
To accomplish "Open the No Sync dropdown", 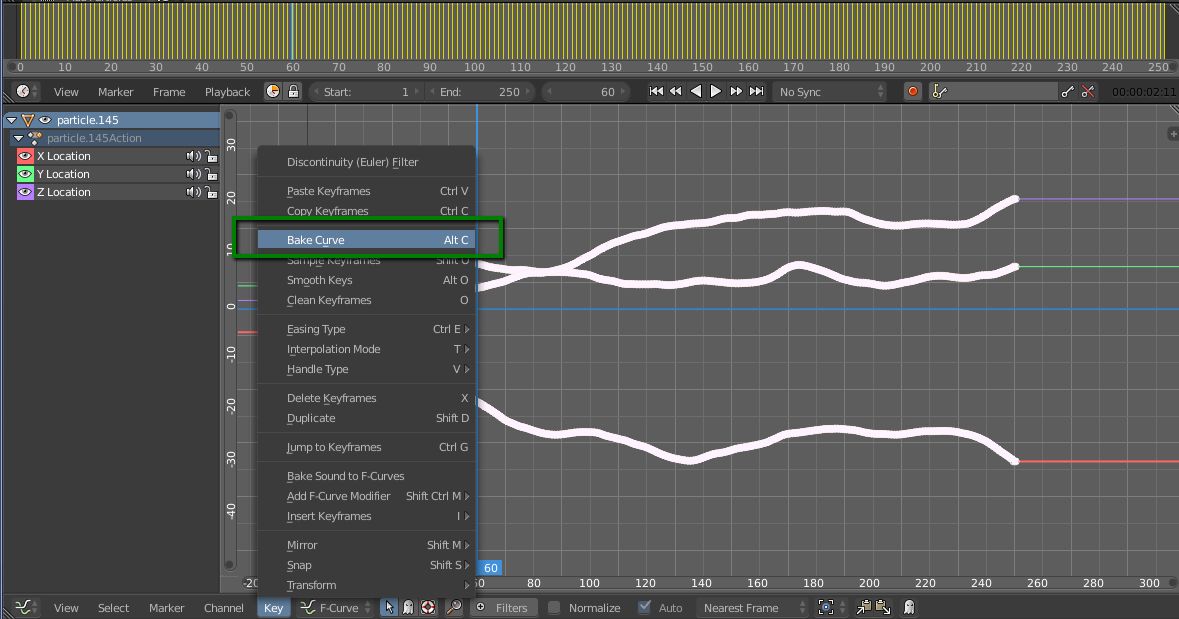I will click(831, 92).
